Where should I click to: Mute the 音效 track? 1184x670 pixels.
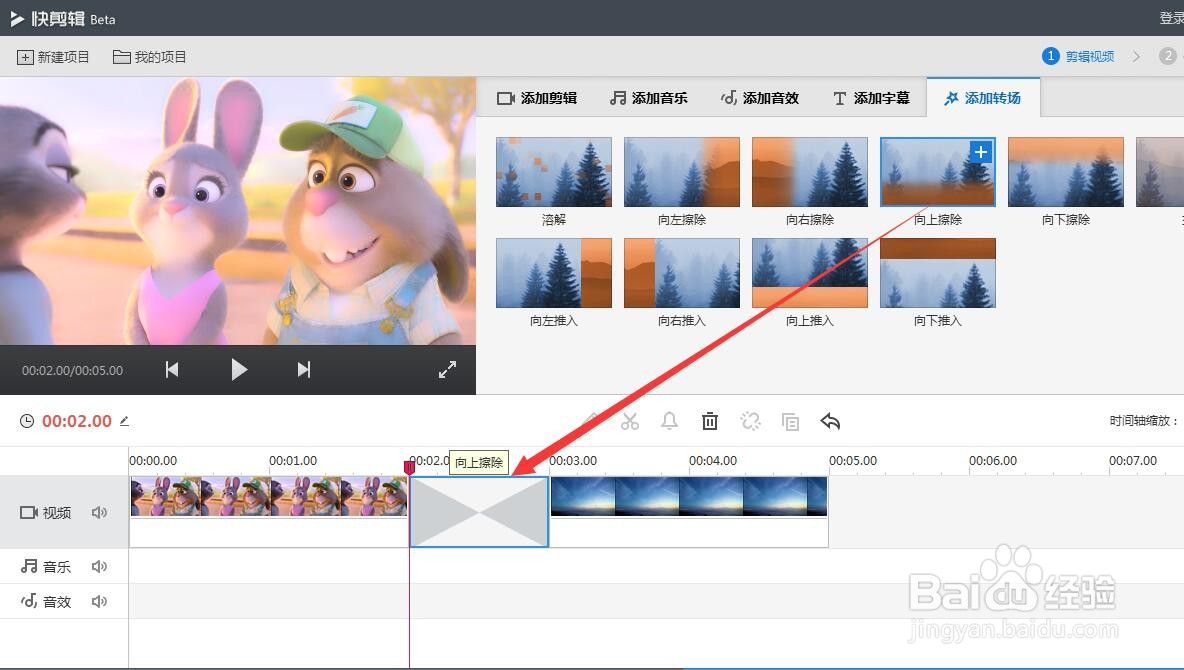coord(99,602)
